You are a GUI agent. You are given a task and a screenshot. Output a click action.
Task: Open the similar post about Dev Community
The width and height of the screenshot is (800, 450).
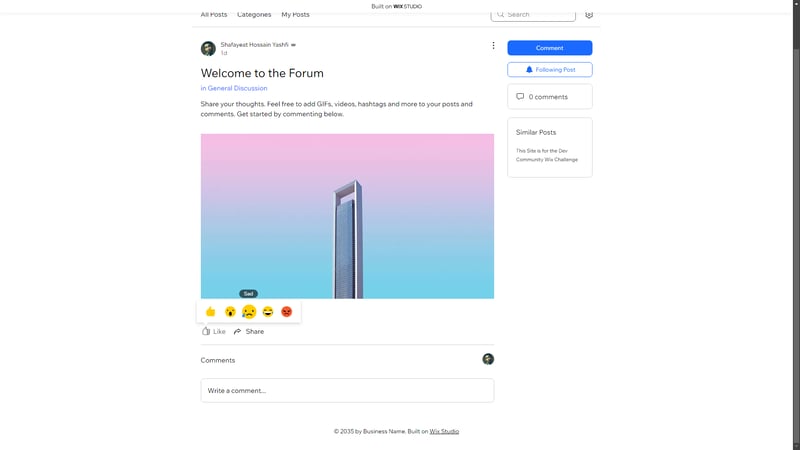tap(547, 155)
